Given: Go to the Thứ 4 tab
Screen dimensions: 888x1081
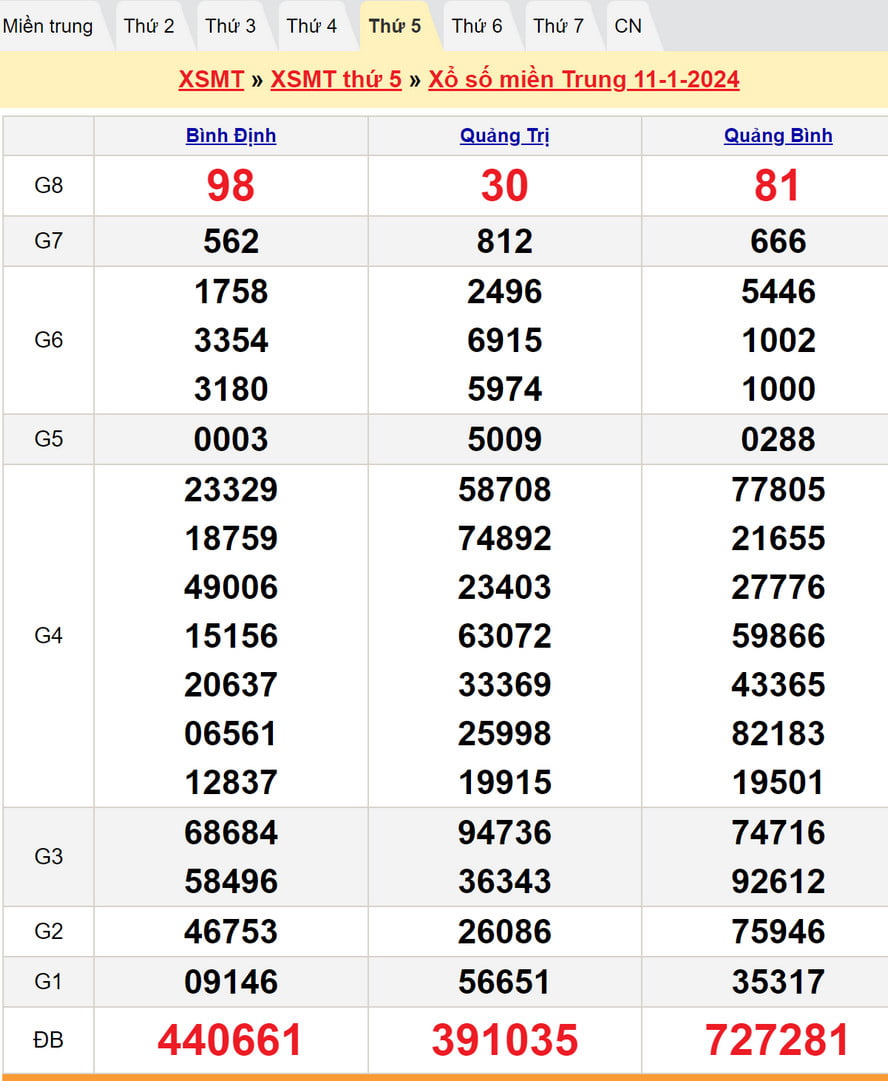Looking at the screenshot, I should click(x=312, y=26).
